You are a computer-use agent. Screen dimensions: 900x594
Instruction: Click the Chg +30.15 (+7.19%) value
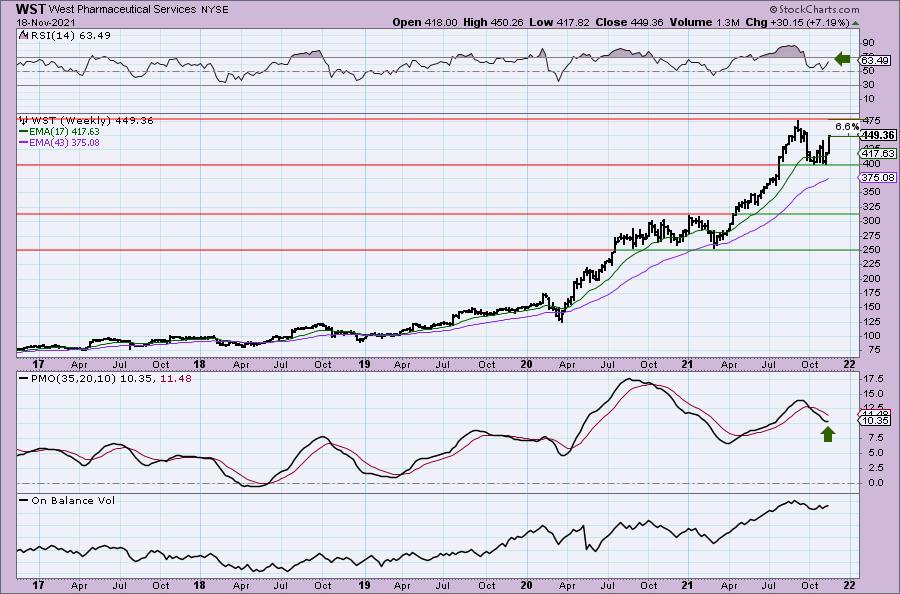(797, 22)
